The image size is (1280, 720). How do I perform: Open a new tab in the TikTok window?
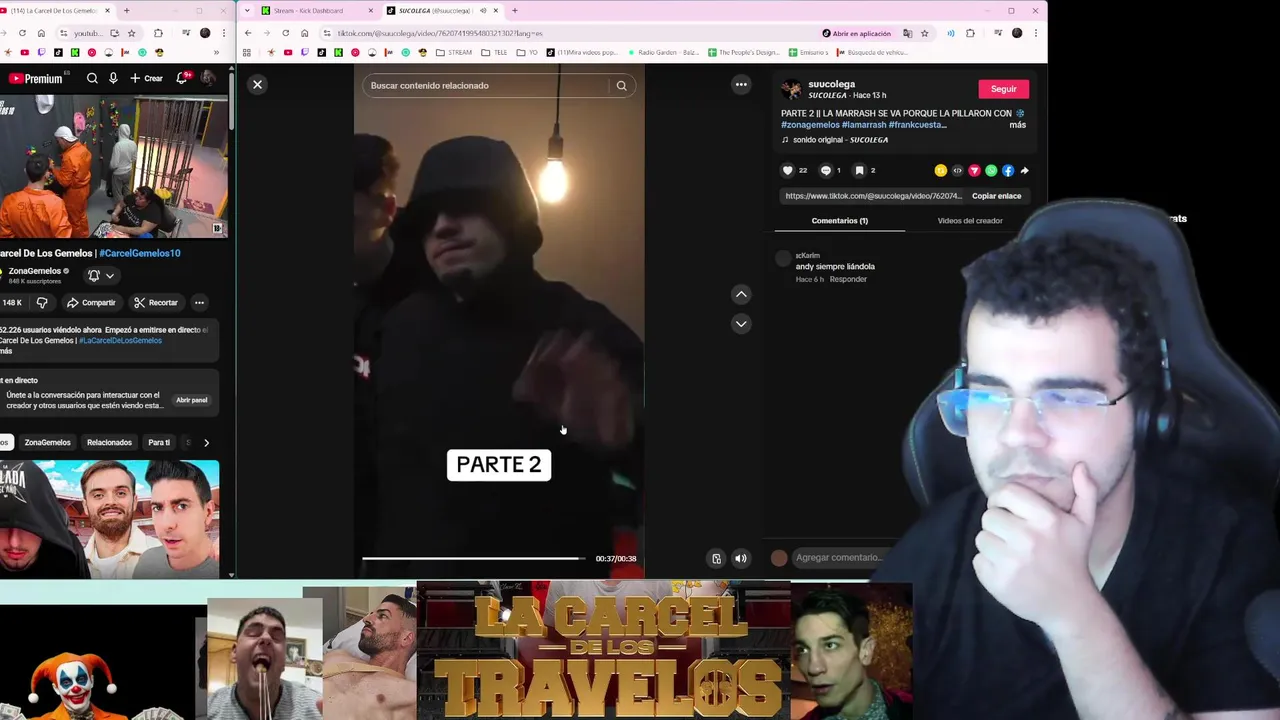tap(514, 11)
